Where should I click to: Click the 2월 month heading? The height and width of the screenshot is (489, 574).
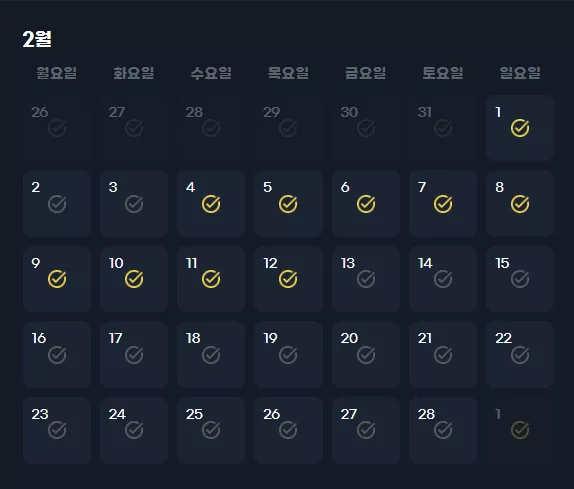coord(37,38)
